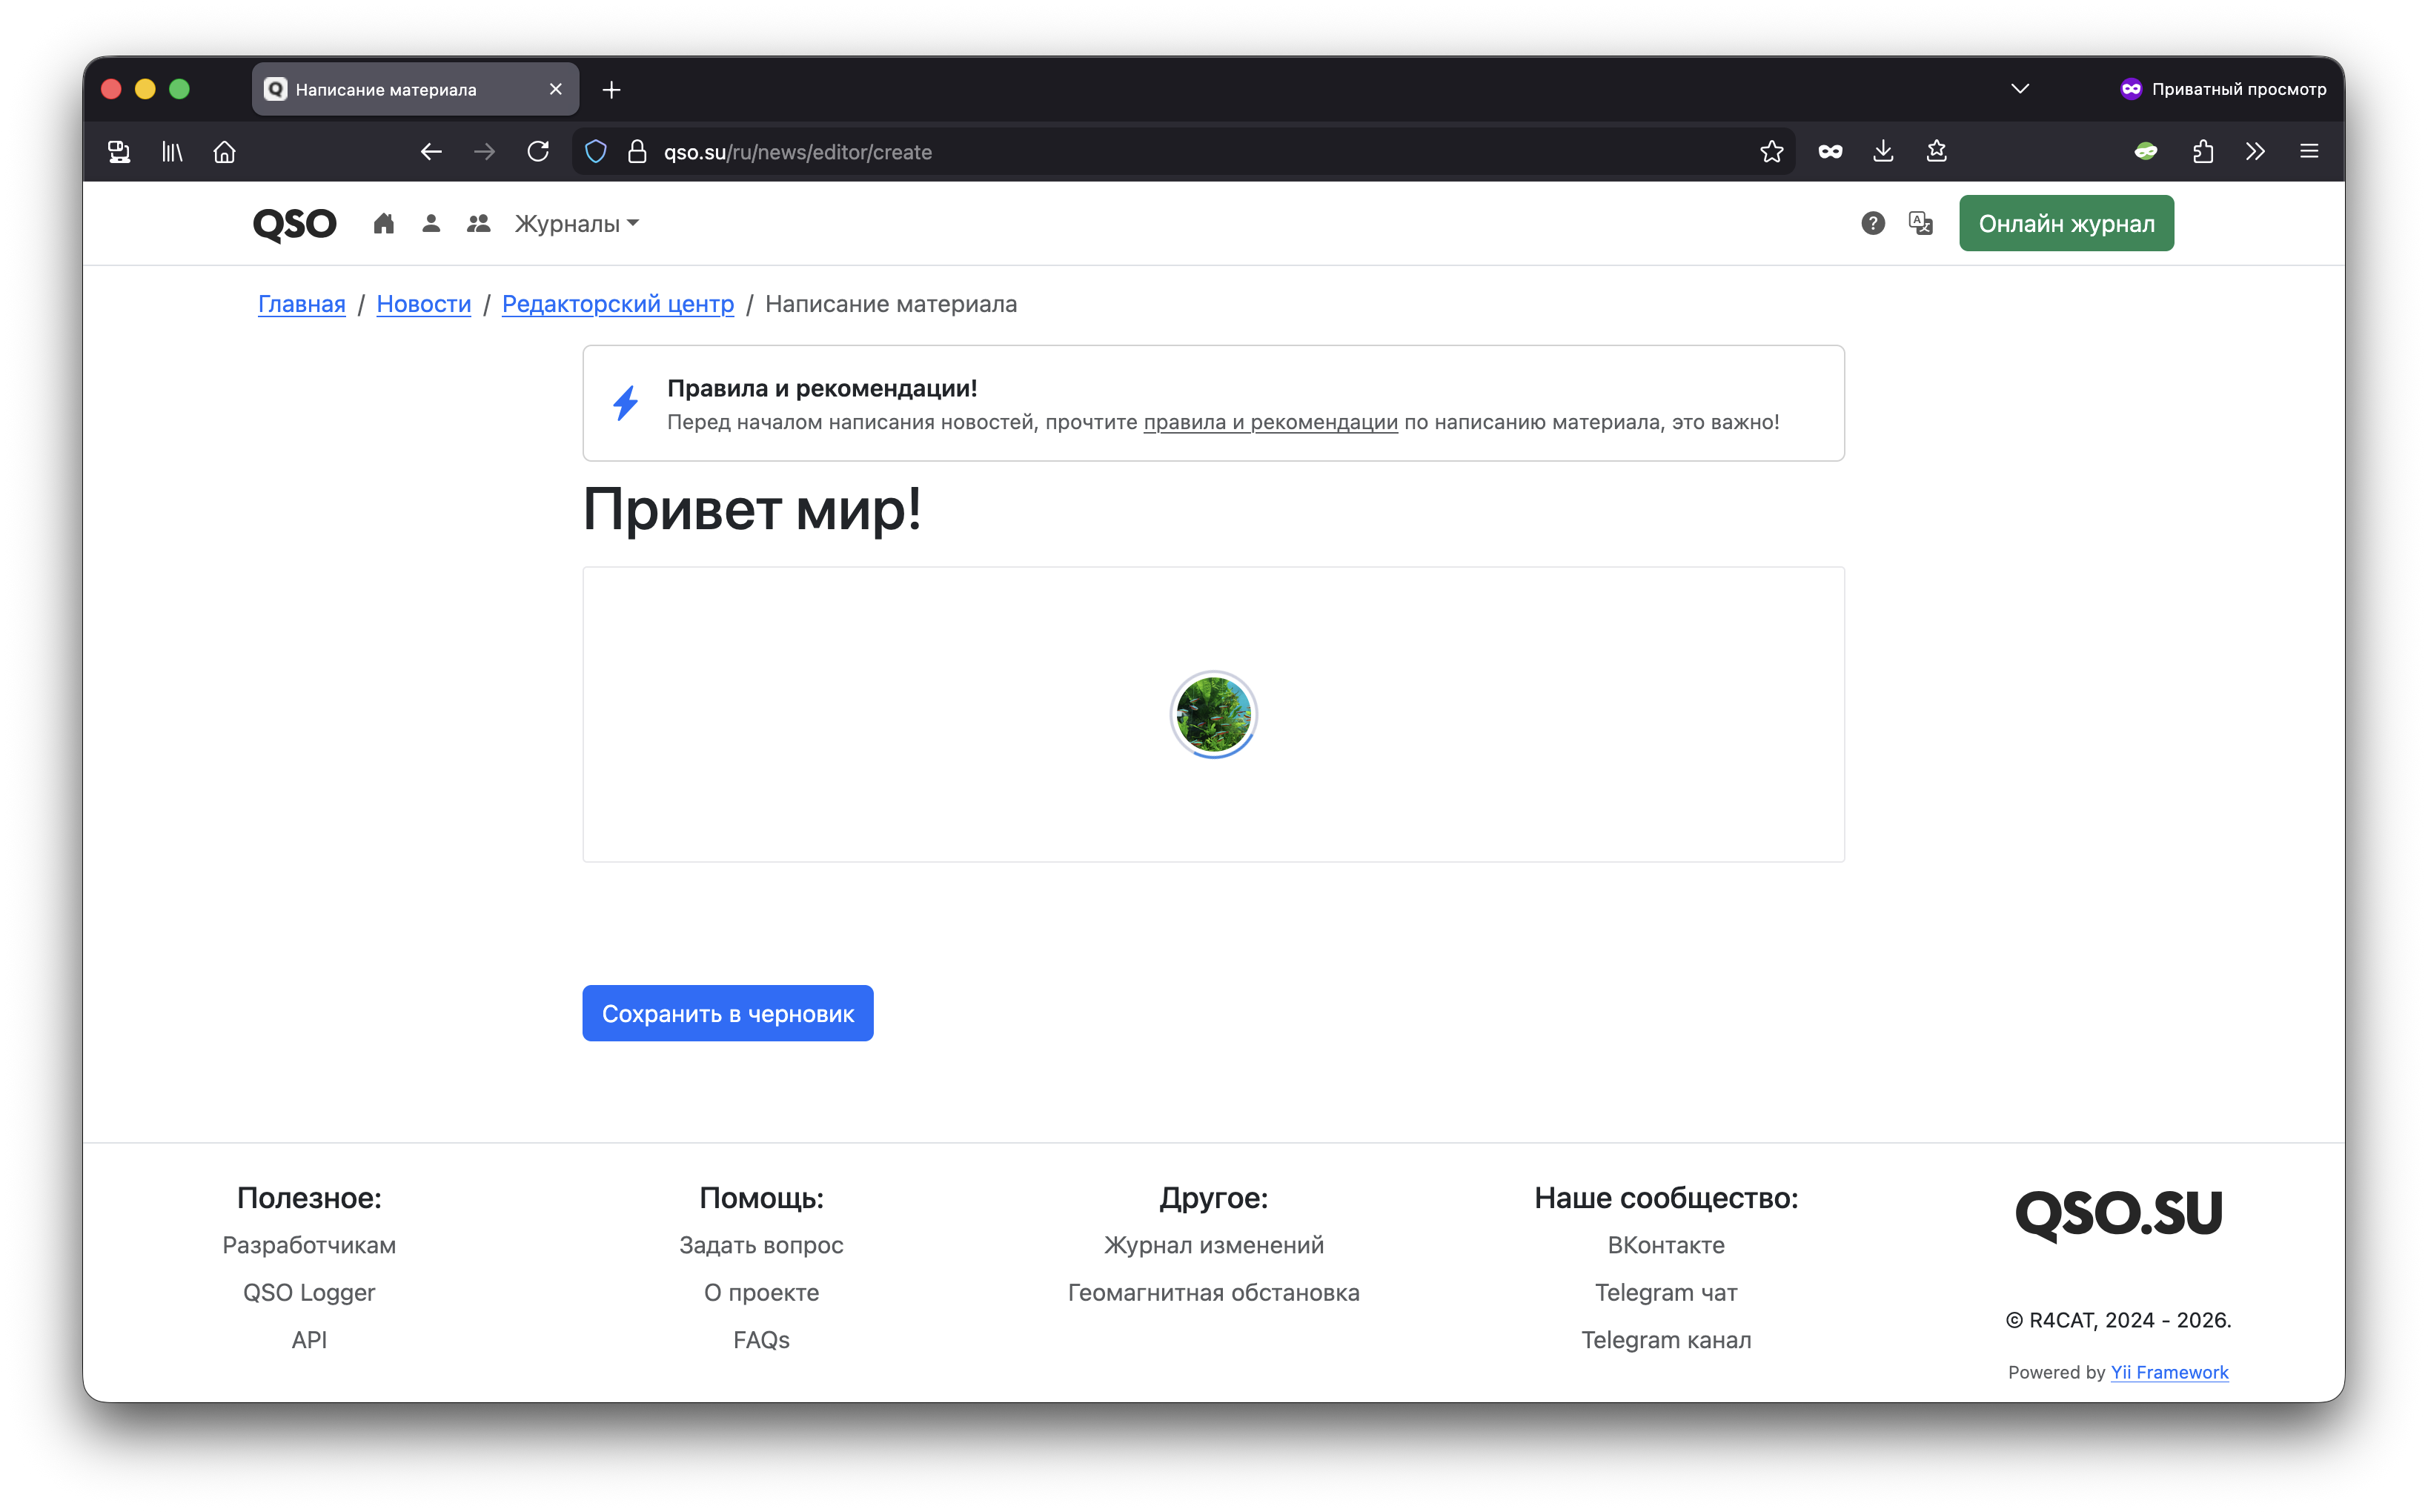Screen dimensions: 2428x1512
Task: Expand more tools overflow chevron
Action: [x=2255, y=152]
